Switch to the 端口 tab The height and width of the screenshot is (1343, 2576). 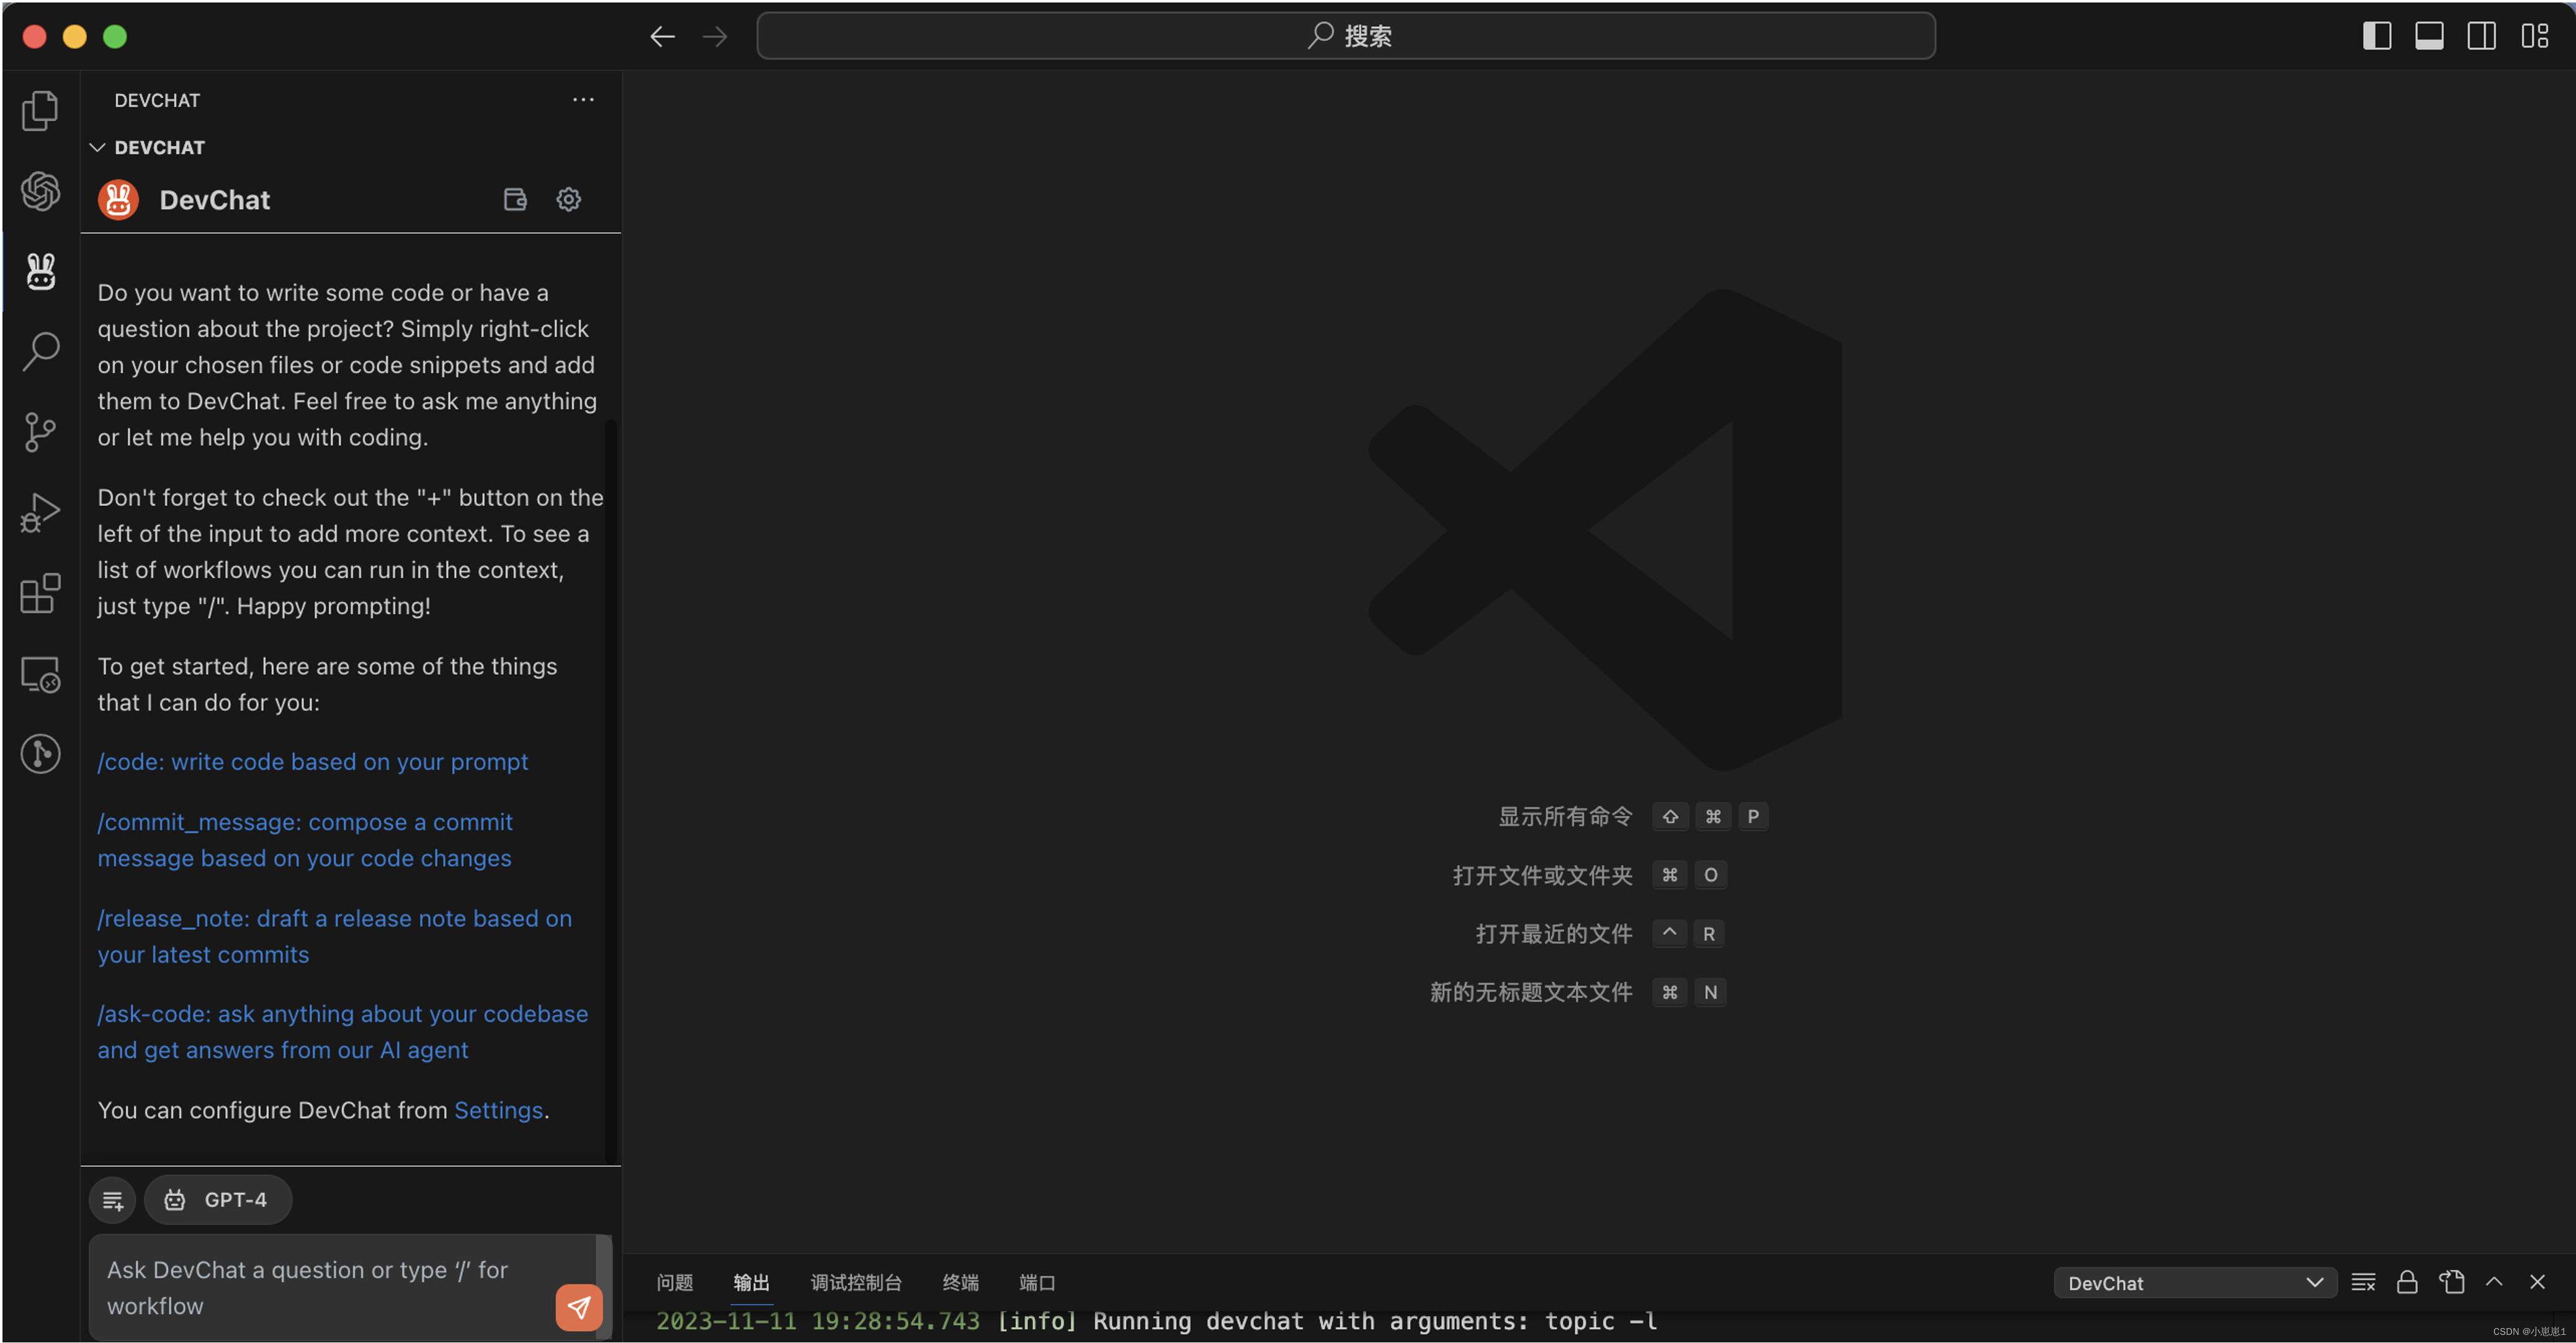pyautogui.click(x=1037, y=1282)
